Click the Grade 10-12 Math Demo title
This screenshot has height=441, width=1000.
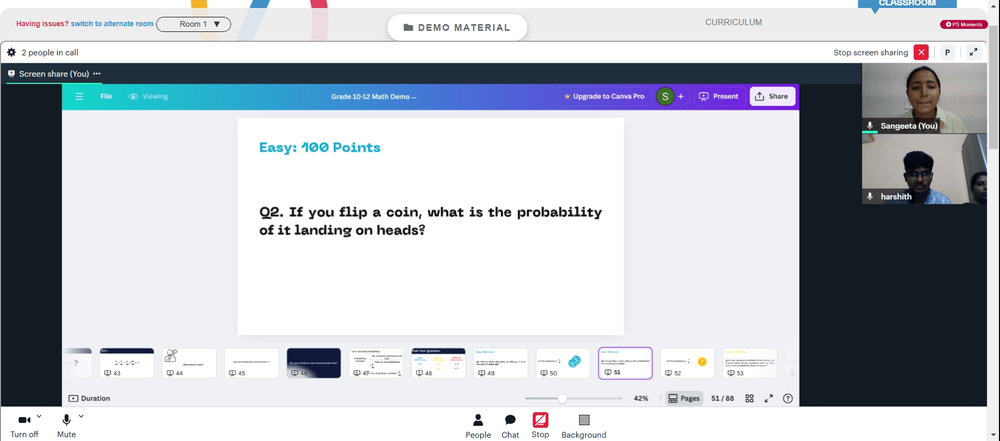(374, 96)
